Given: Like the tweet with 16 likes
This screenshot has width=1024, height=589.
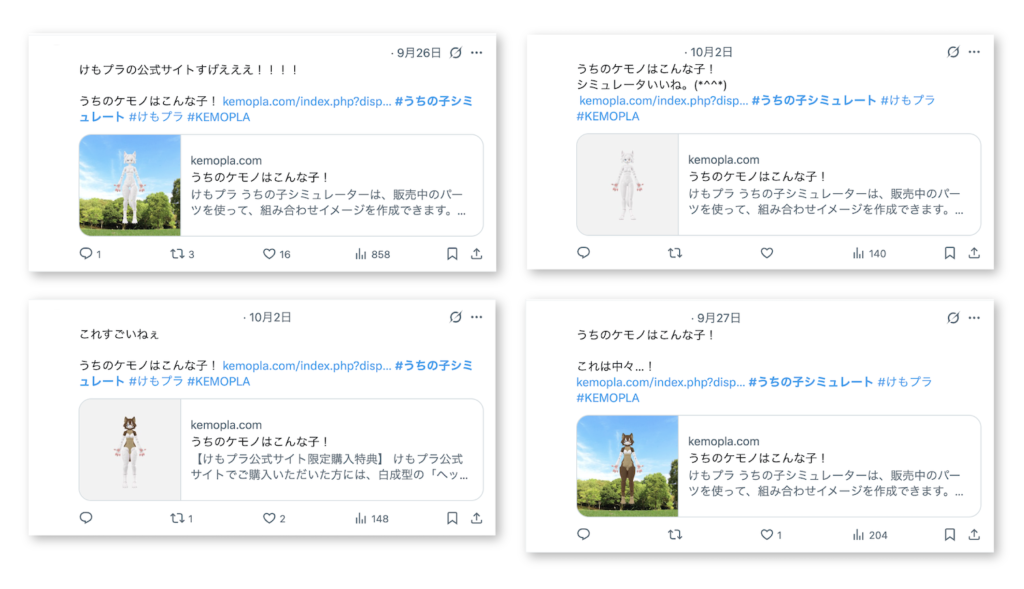Looking at the screenshot, I should tap(269, 254).
